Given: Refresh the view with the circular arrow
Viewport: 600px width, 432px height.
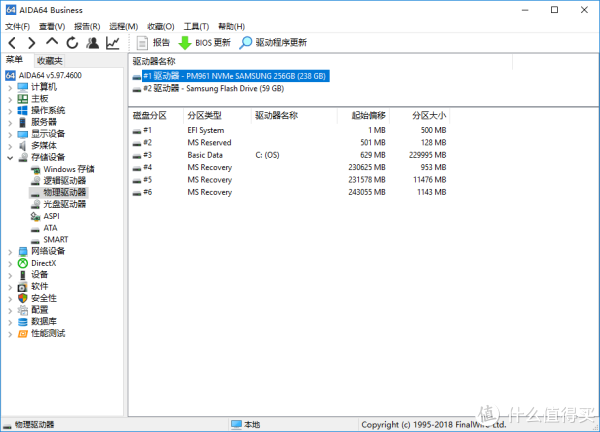Looking at the screenshot, I should pos(72,43).
